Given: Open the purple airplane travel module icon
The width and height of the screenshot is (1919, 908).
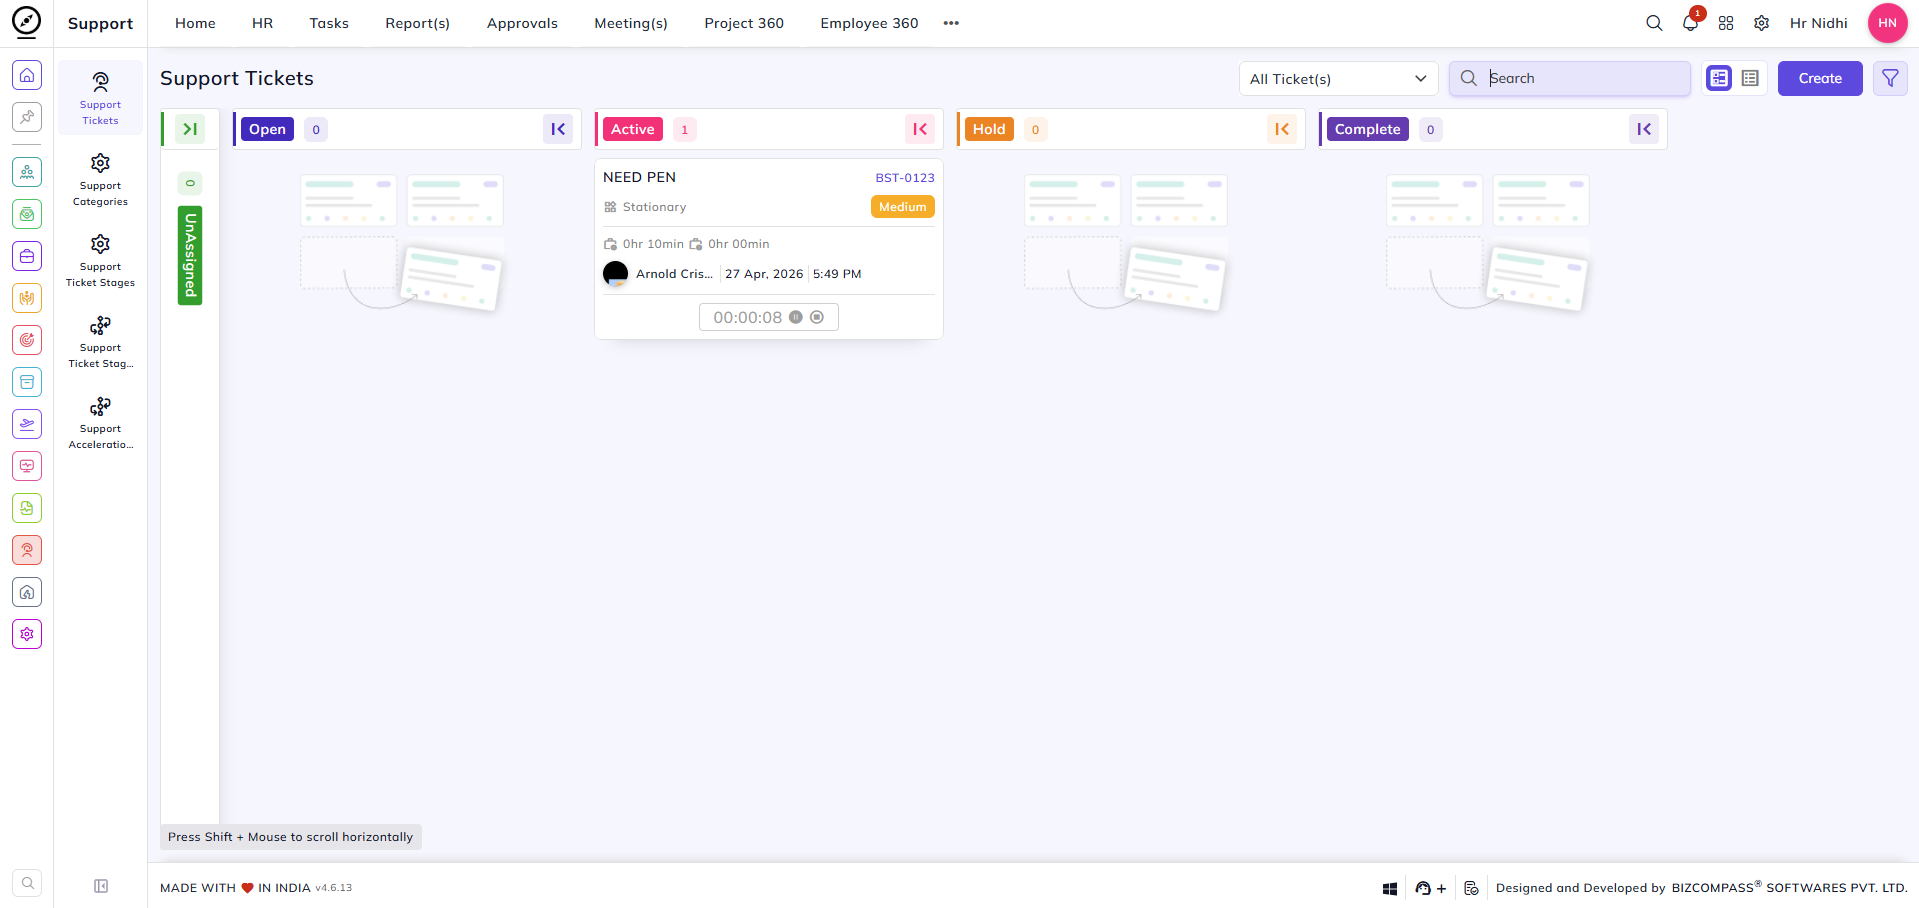Looking at the screenshot, I should 27,424.
